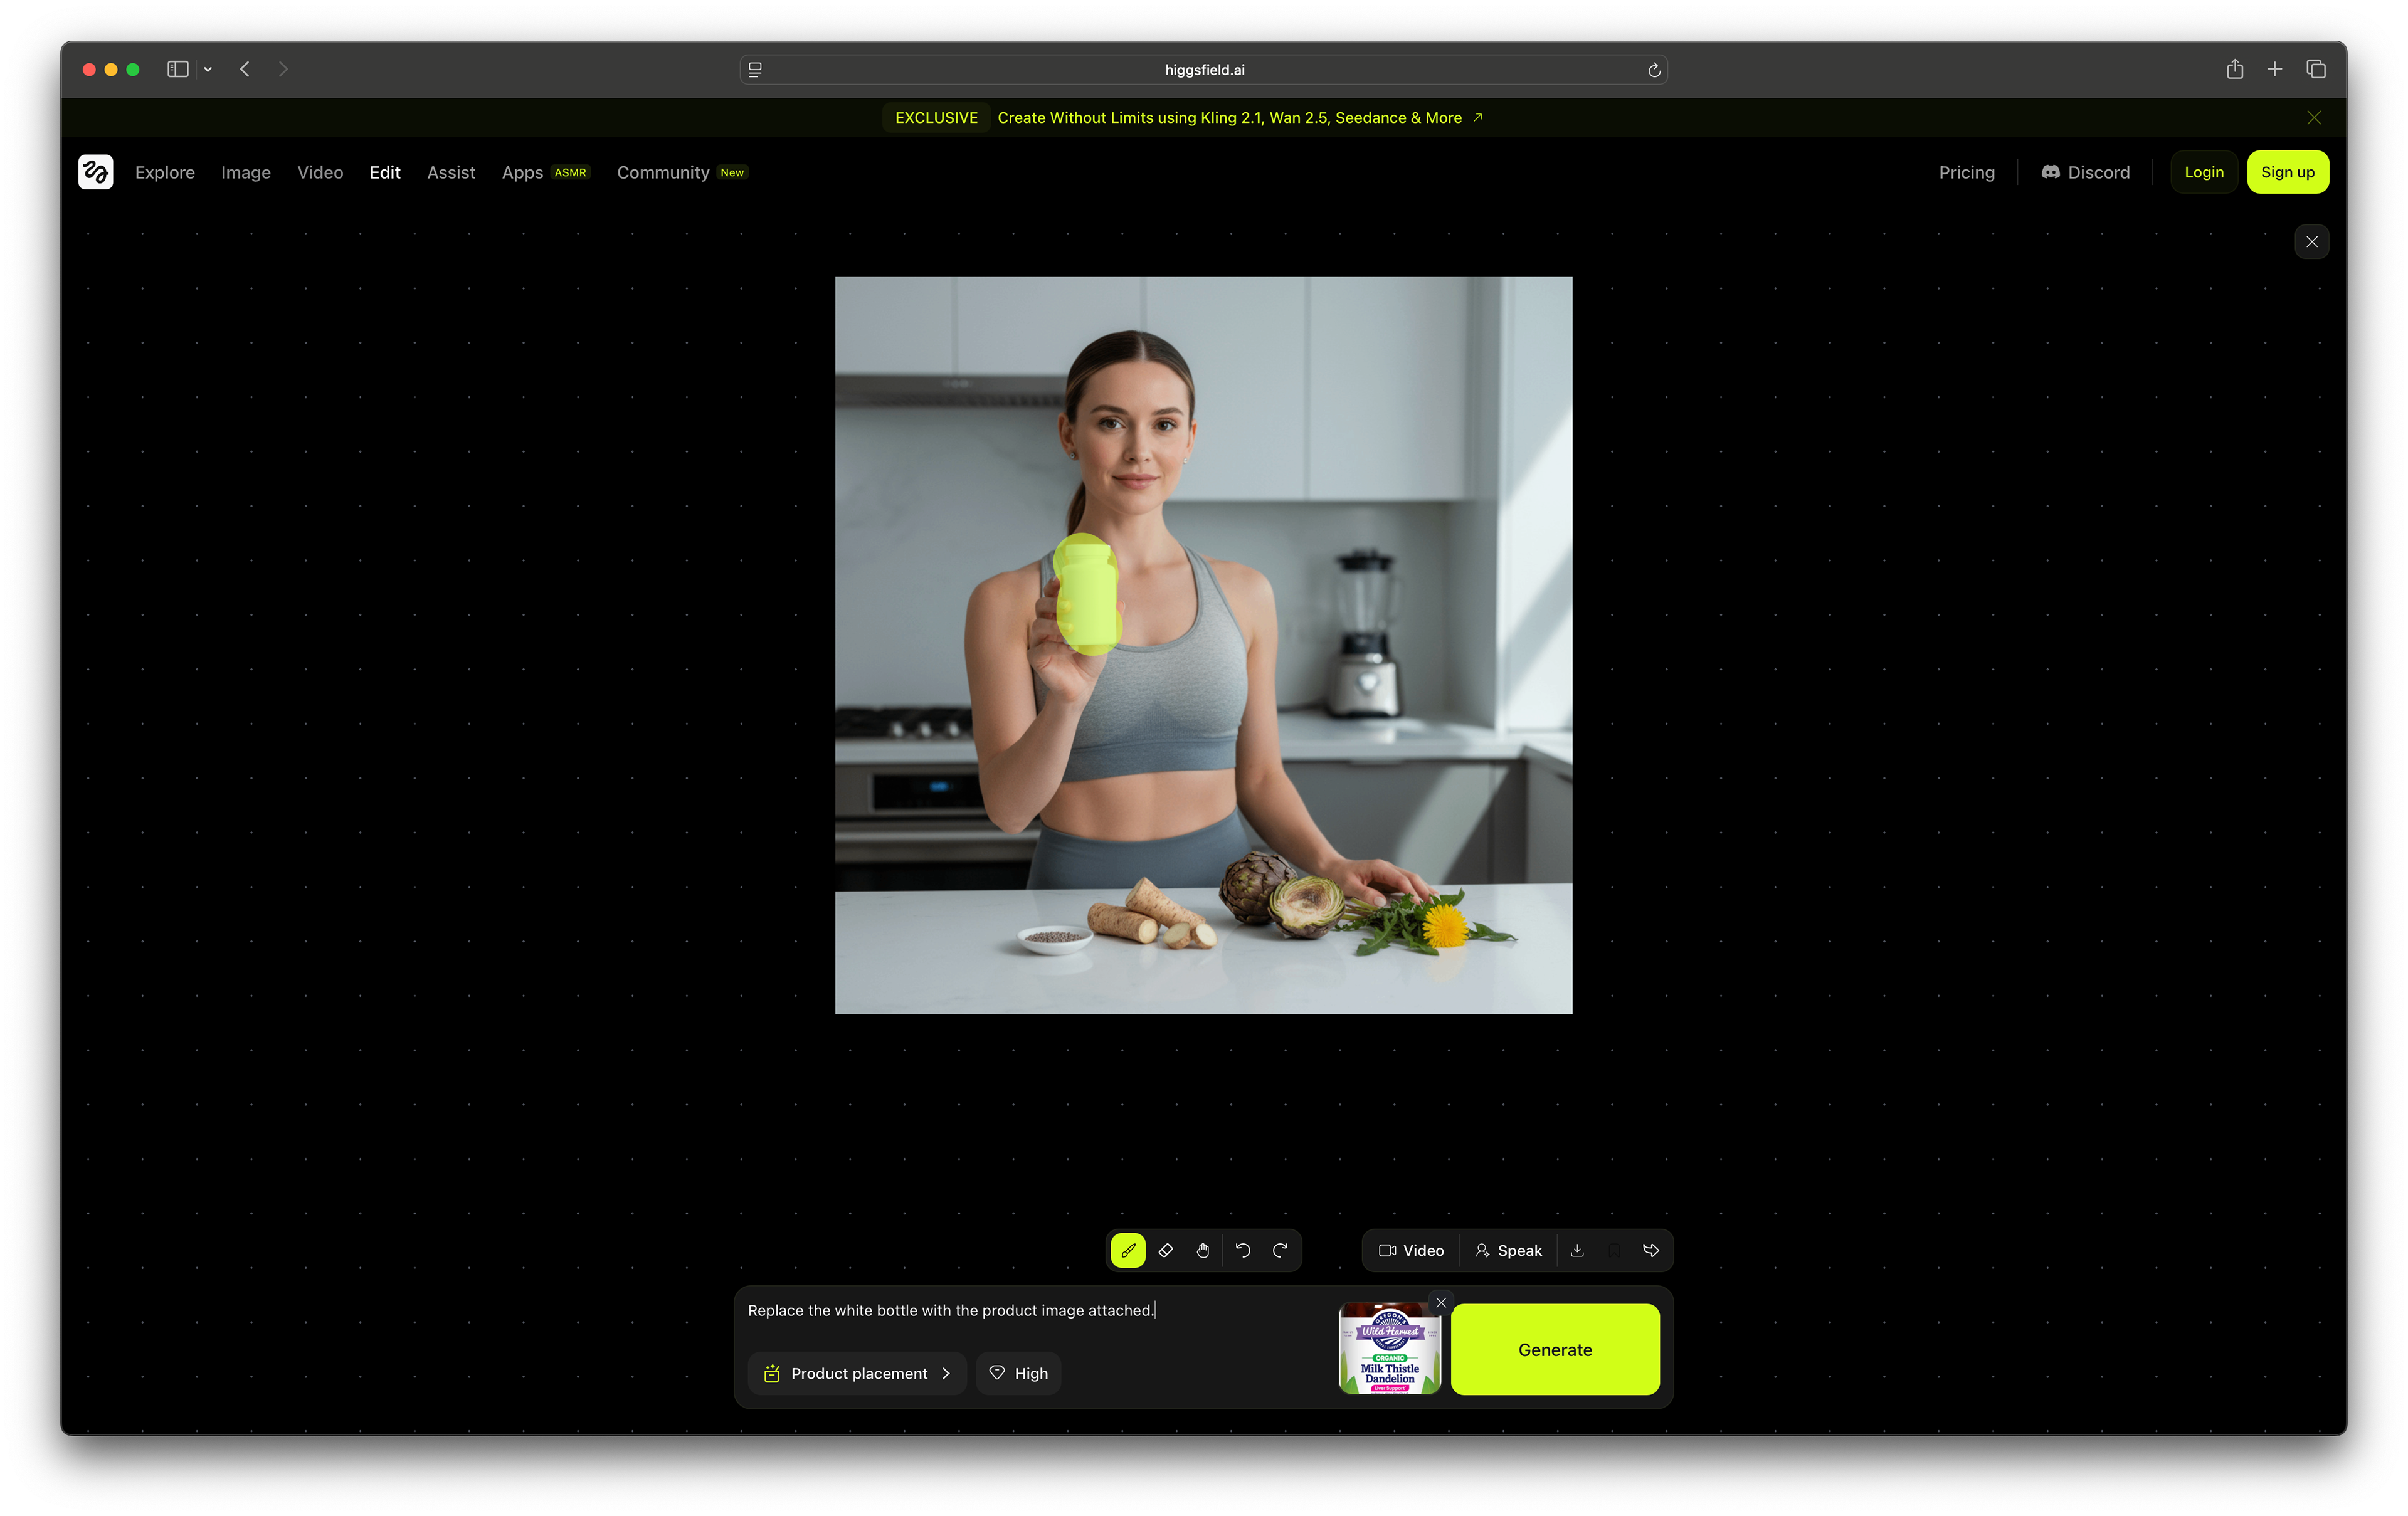Open the High quality dropdown
2408x1516 pixels.
point(1018,1373)
